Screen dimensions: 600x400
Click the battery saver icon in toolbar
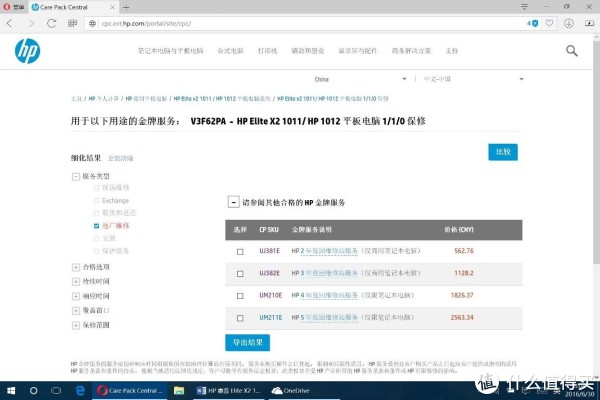[589, 23]
